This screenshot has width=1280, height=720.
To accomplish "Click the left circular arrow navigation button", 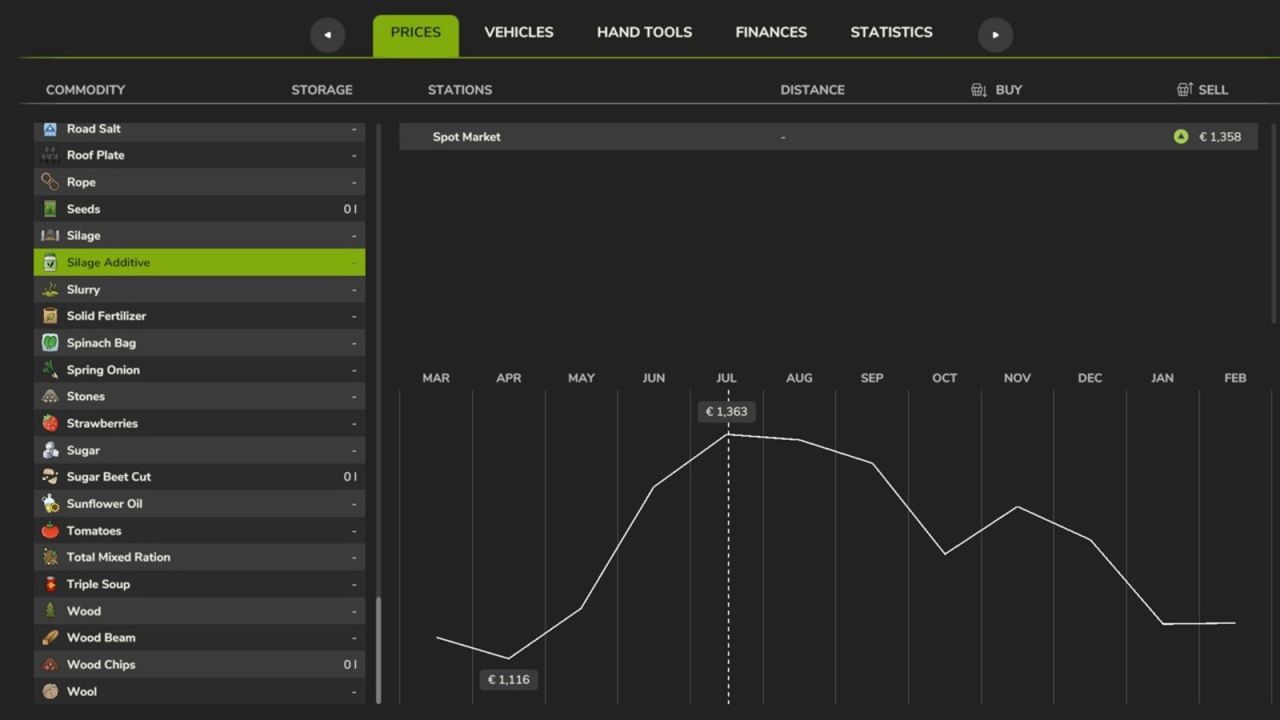I will coord(327,34).
